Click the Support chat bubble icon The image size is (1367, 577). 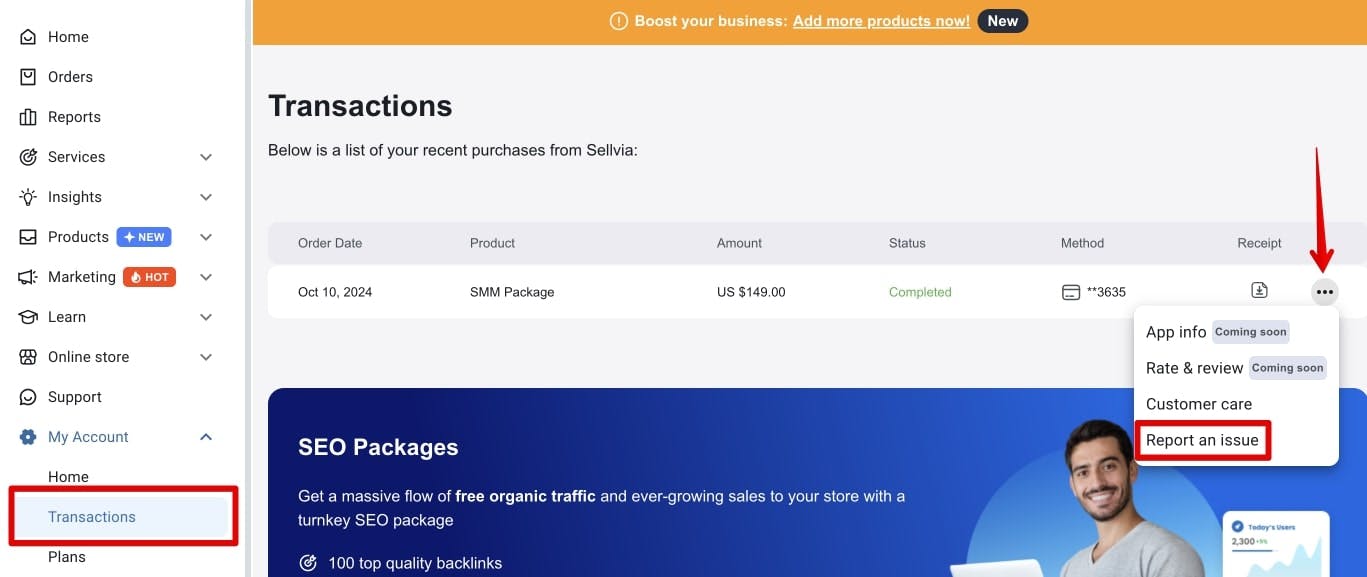click(28, 397)
